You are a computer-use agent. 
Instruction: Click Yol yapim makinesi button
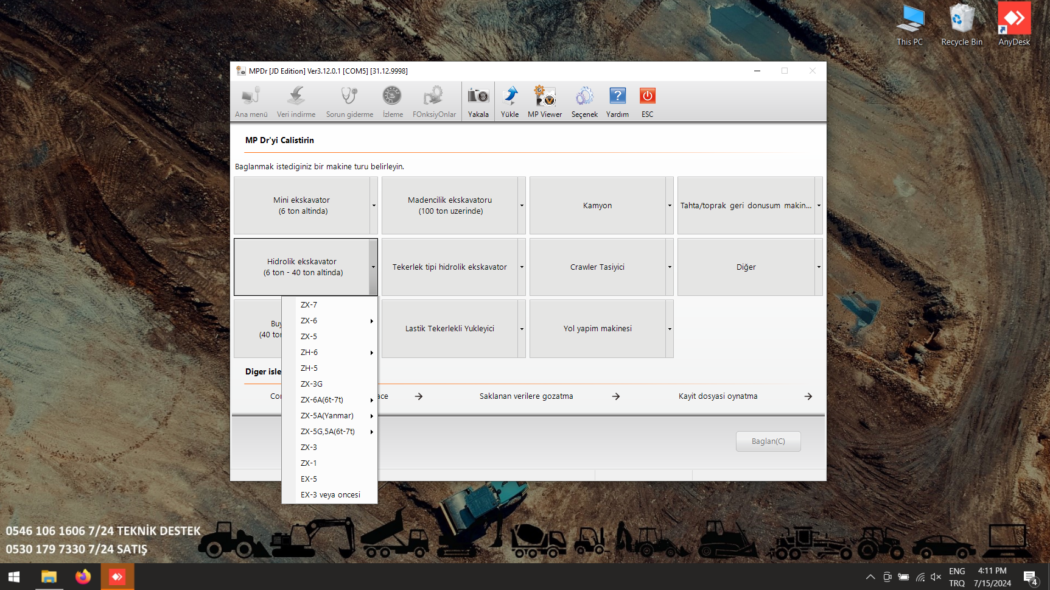pyautogui.click(x=597, y=328)
